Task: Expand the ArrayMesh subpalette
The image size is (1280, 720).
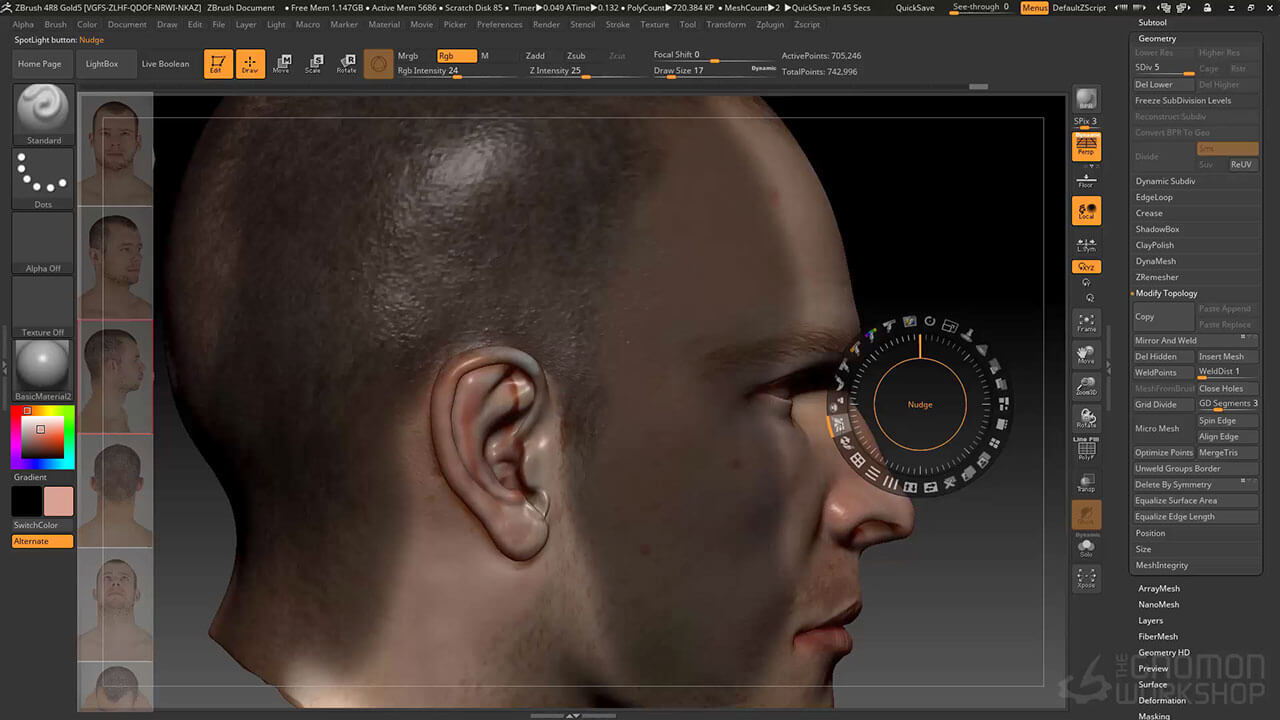Action: pyautogui.click(x=1159, y=589)
